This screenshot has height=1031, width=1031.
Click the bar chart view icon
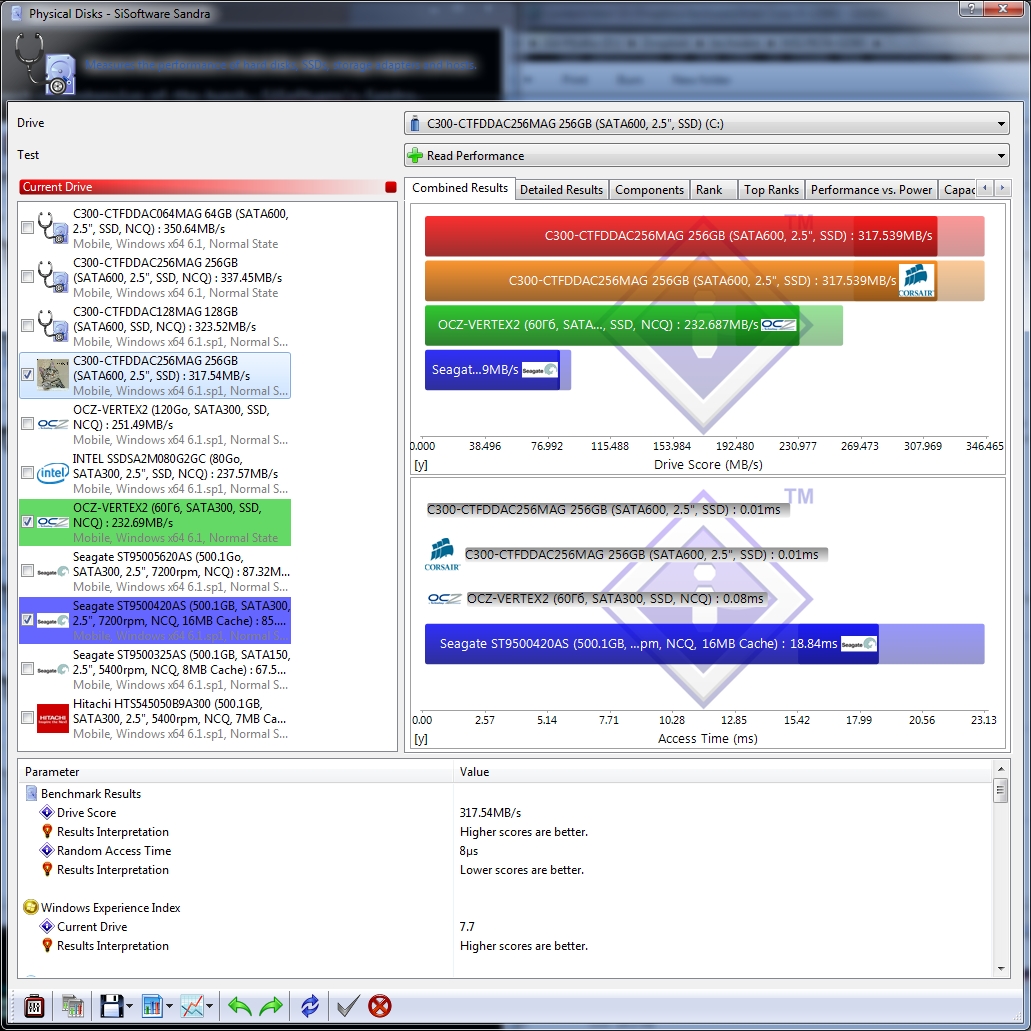[152, 1006]
